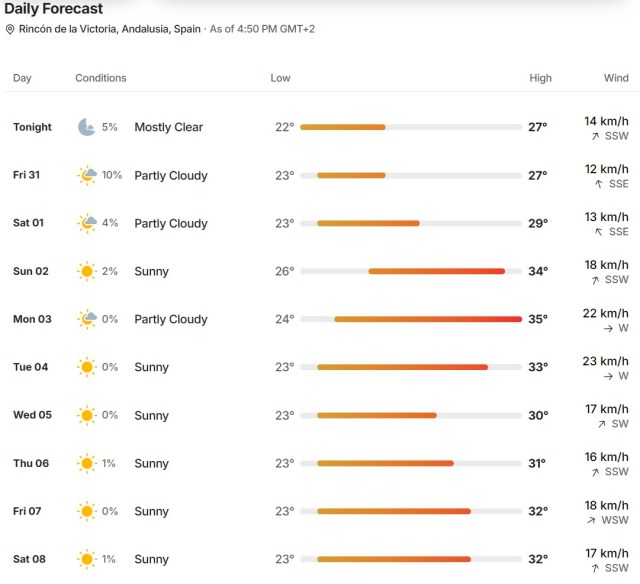Click the moon icon for Tonight

pyautogui.click(x=87, y=127)
